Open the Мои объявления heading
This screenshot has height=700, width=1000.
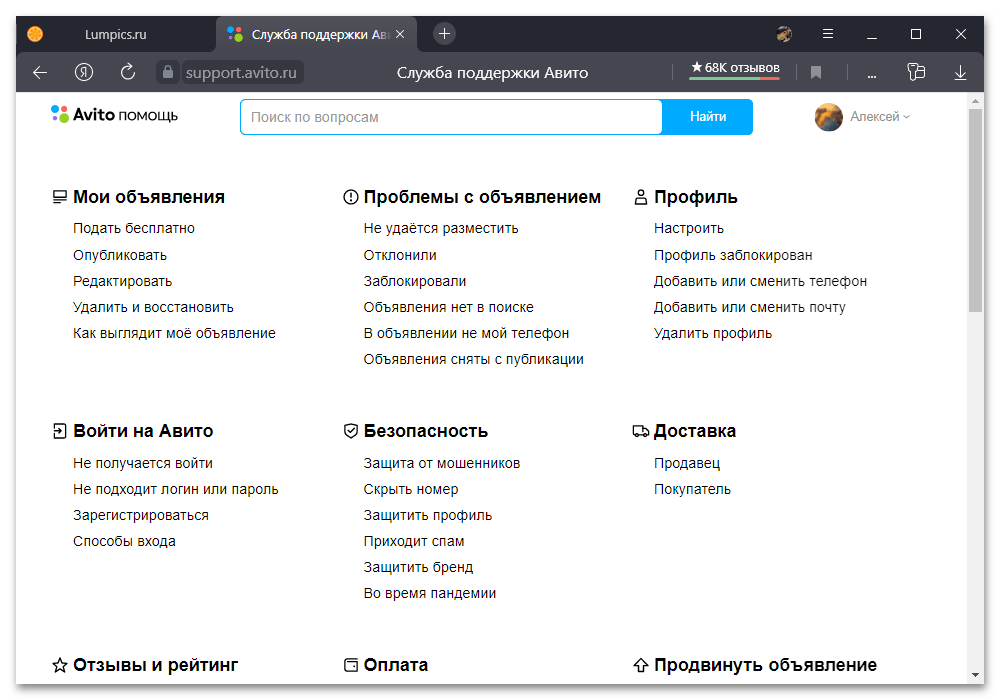click(x=149, y=197)
